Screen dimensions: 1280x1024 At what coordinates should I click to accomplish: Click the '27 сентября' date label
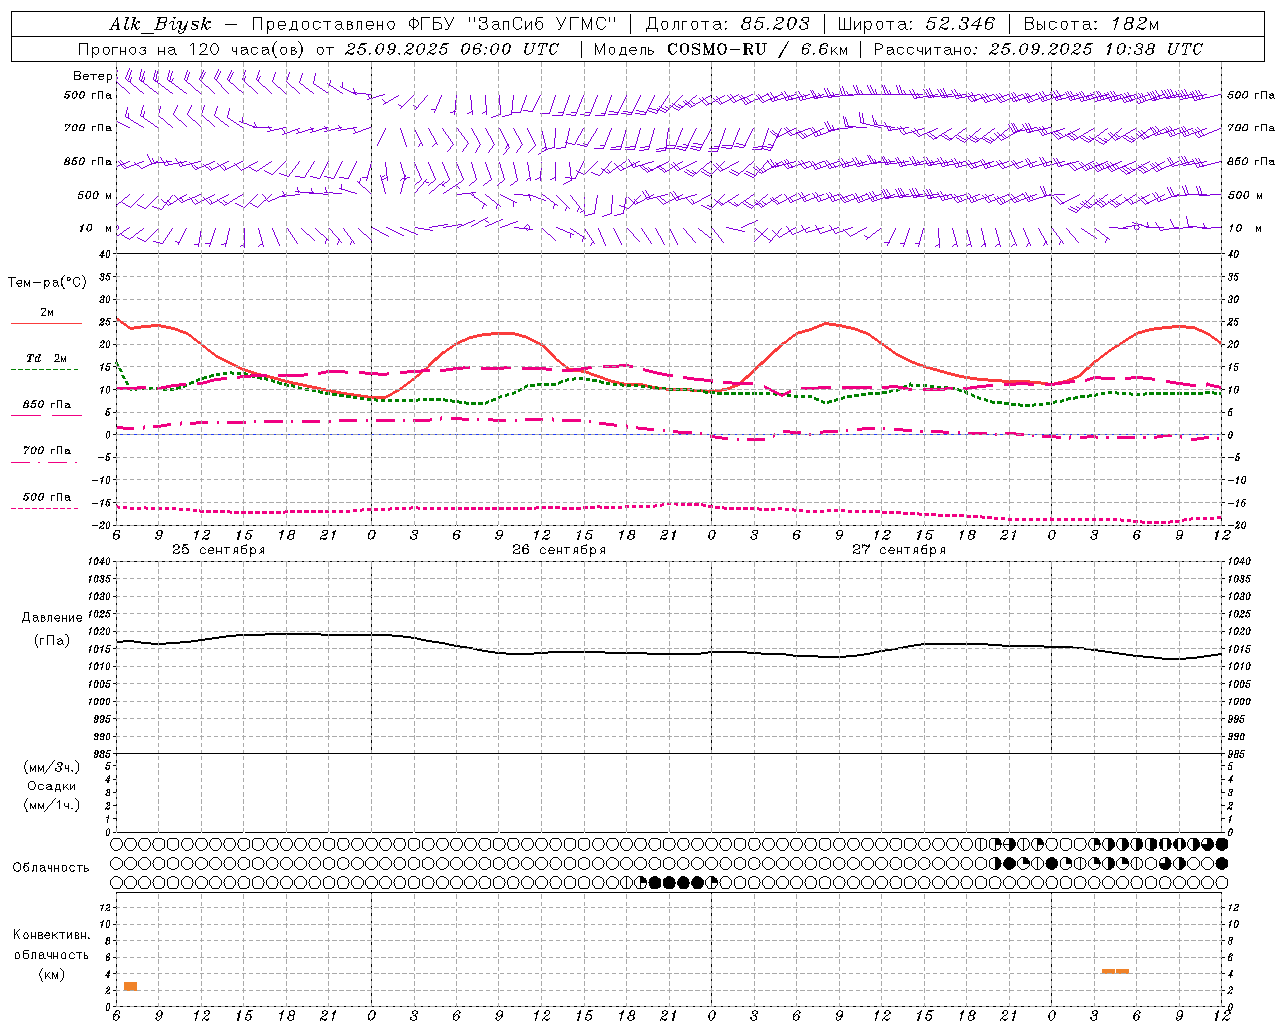899,550
